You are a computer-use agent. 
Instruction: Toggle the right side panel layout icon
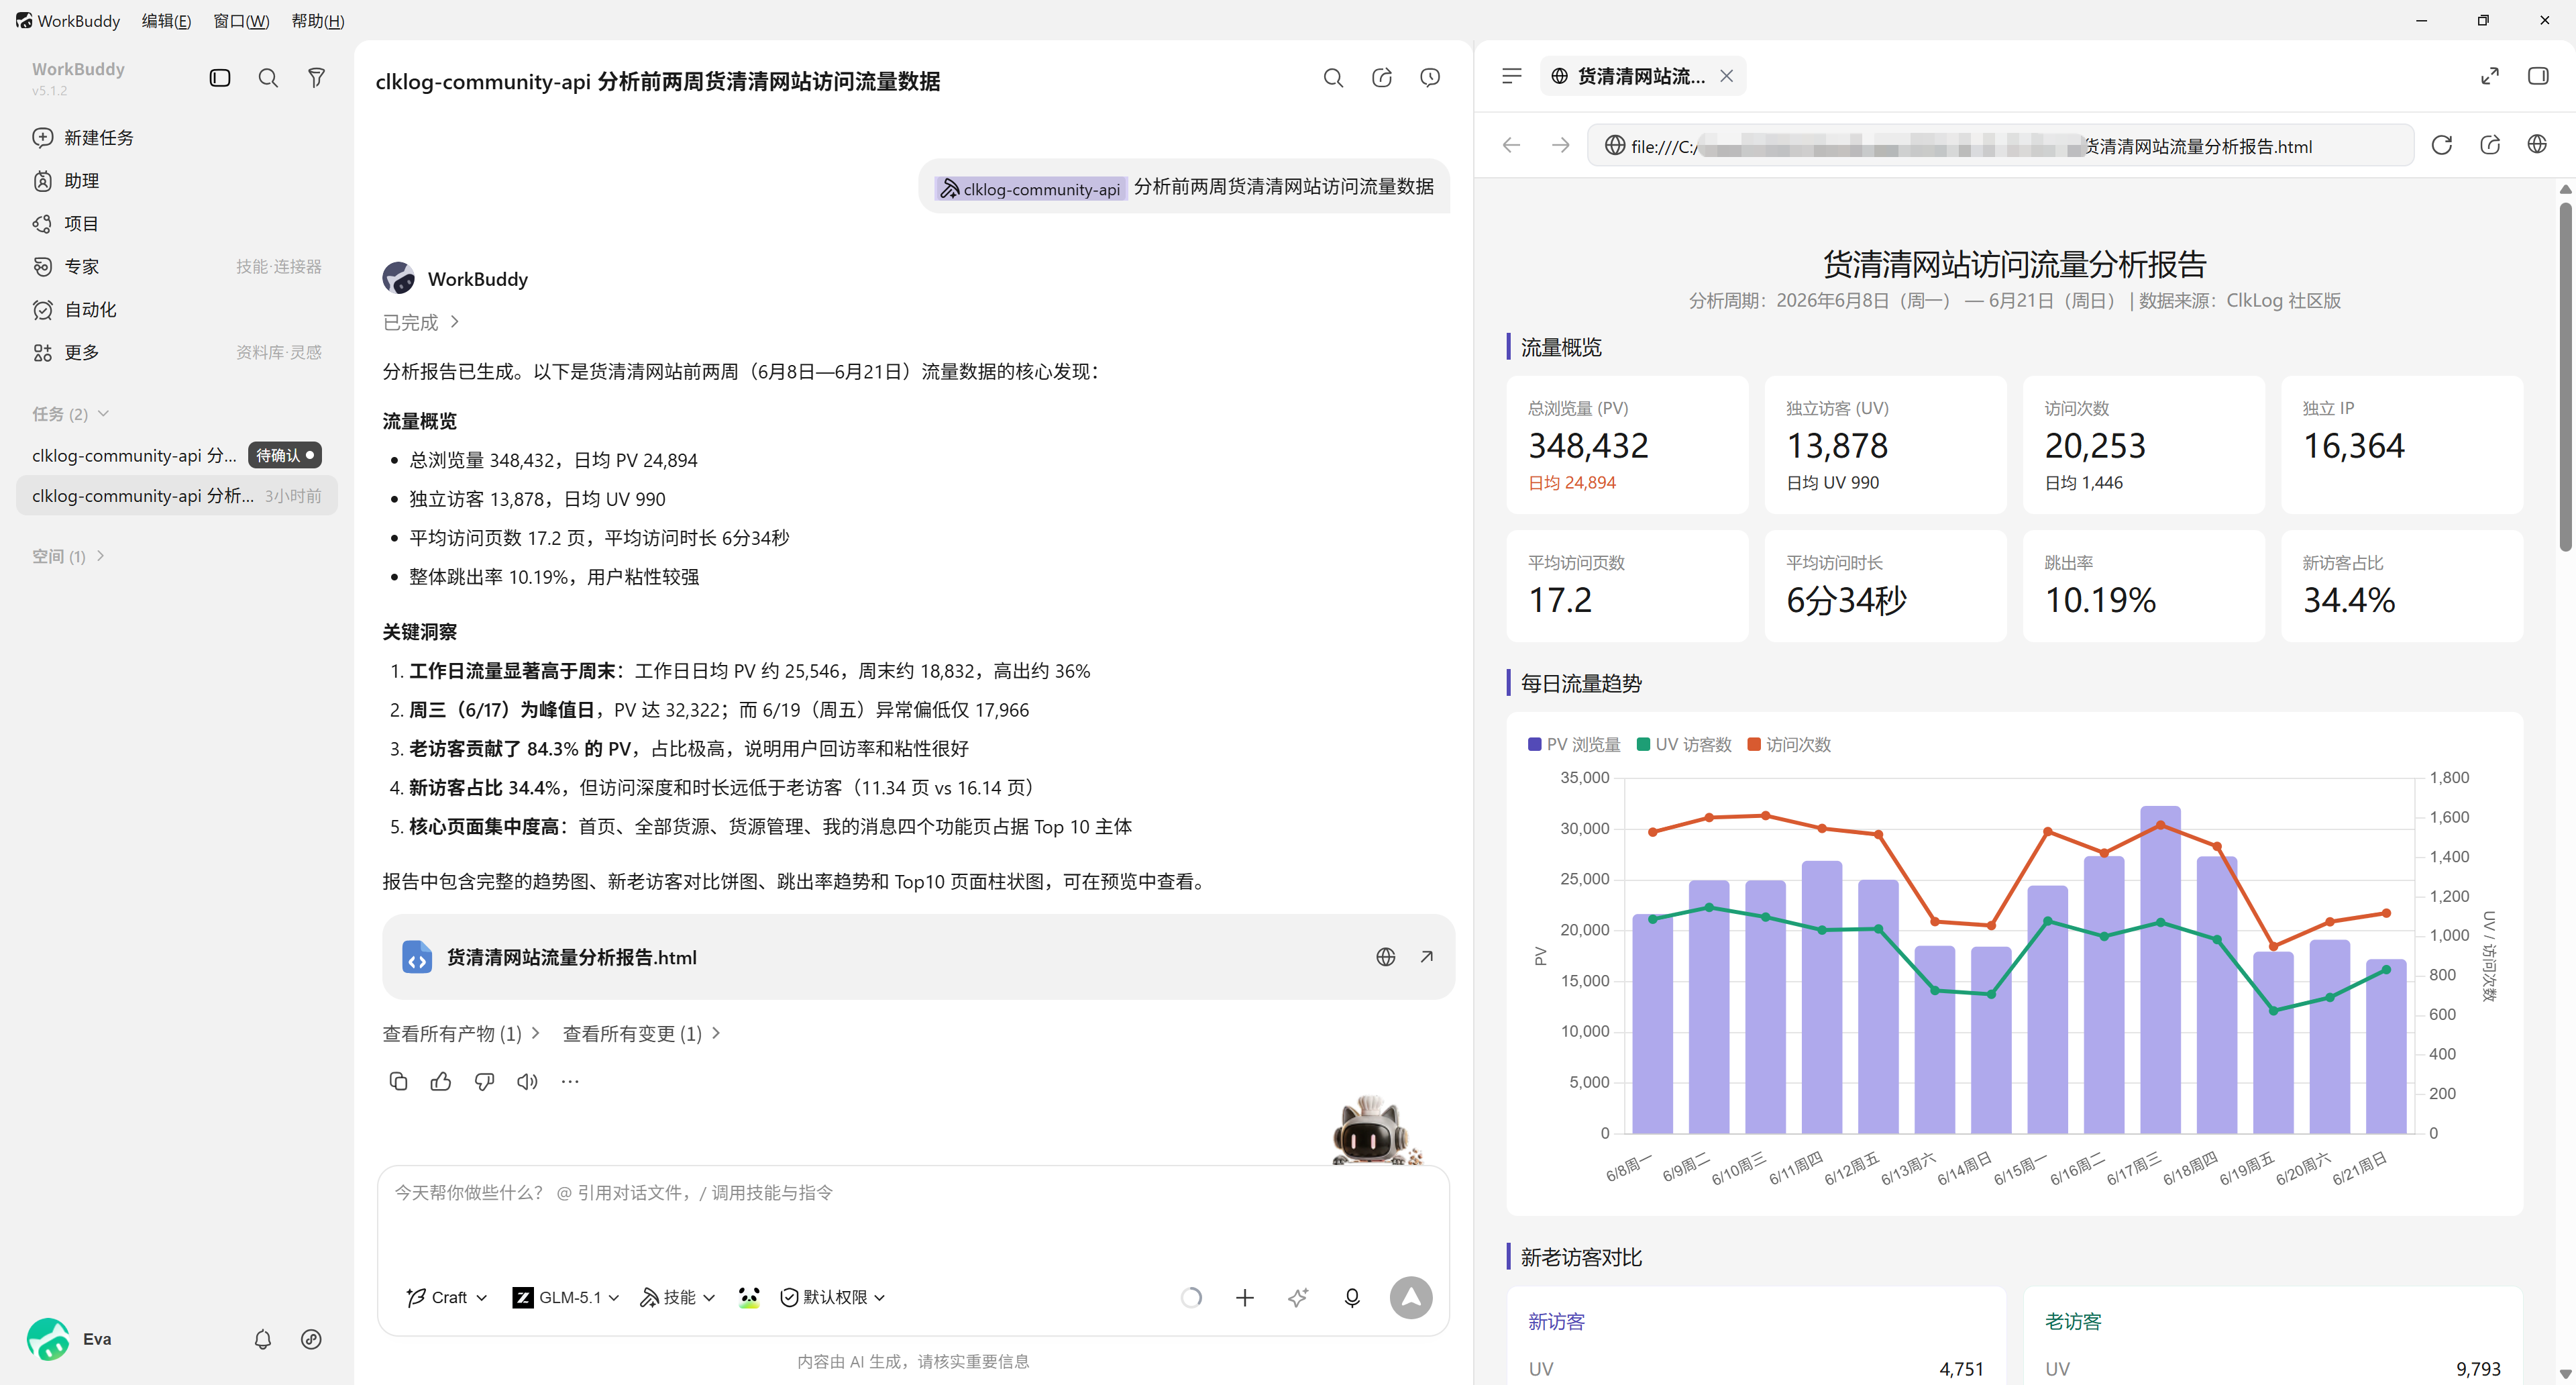[2538, 76]
